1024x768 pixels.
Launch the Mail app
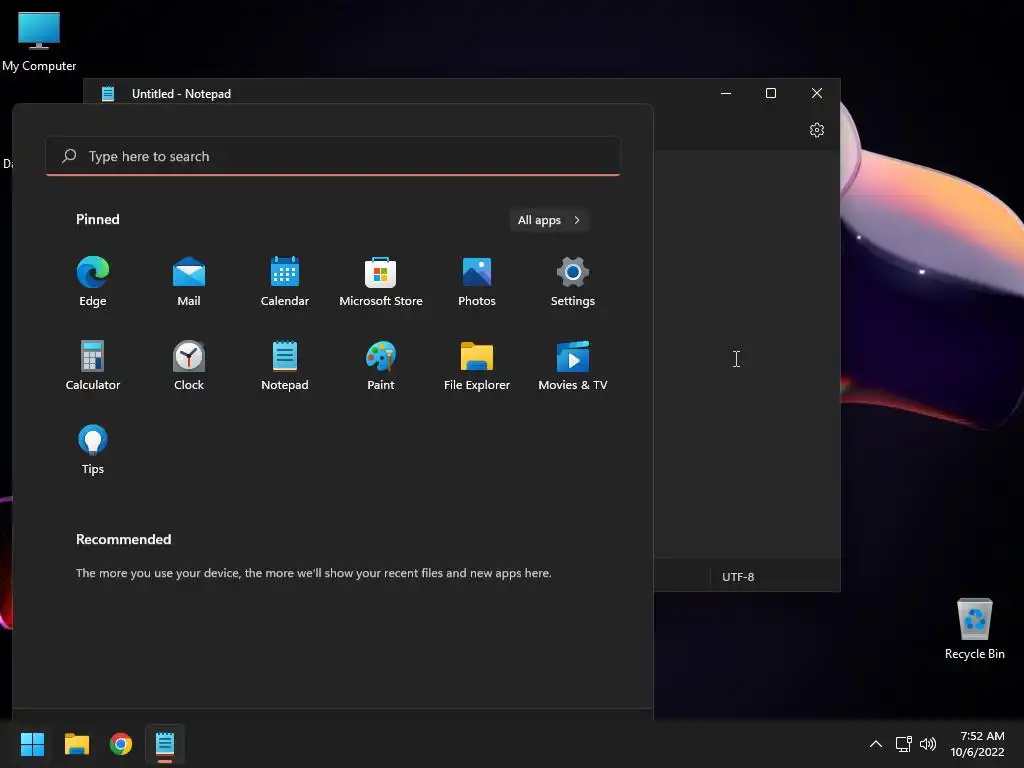pos(189,281)
